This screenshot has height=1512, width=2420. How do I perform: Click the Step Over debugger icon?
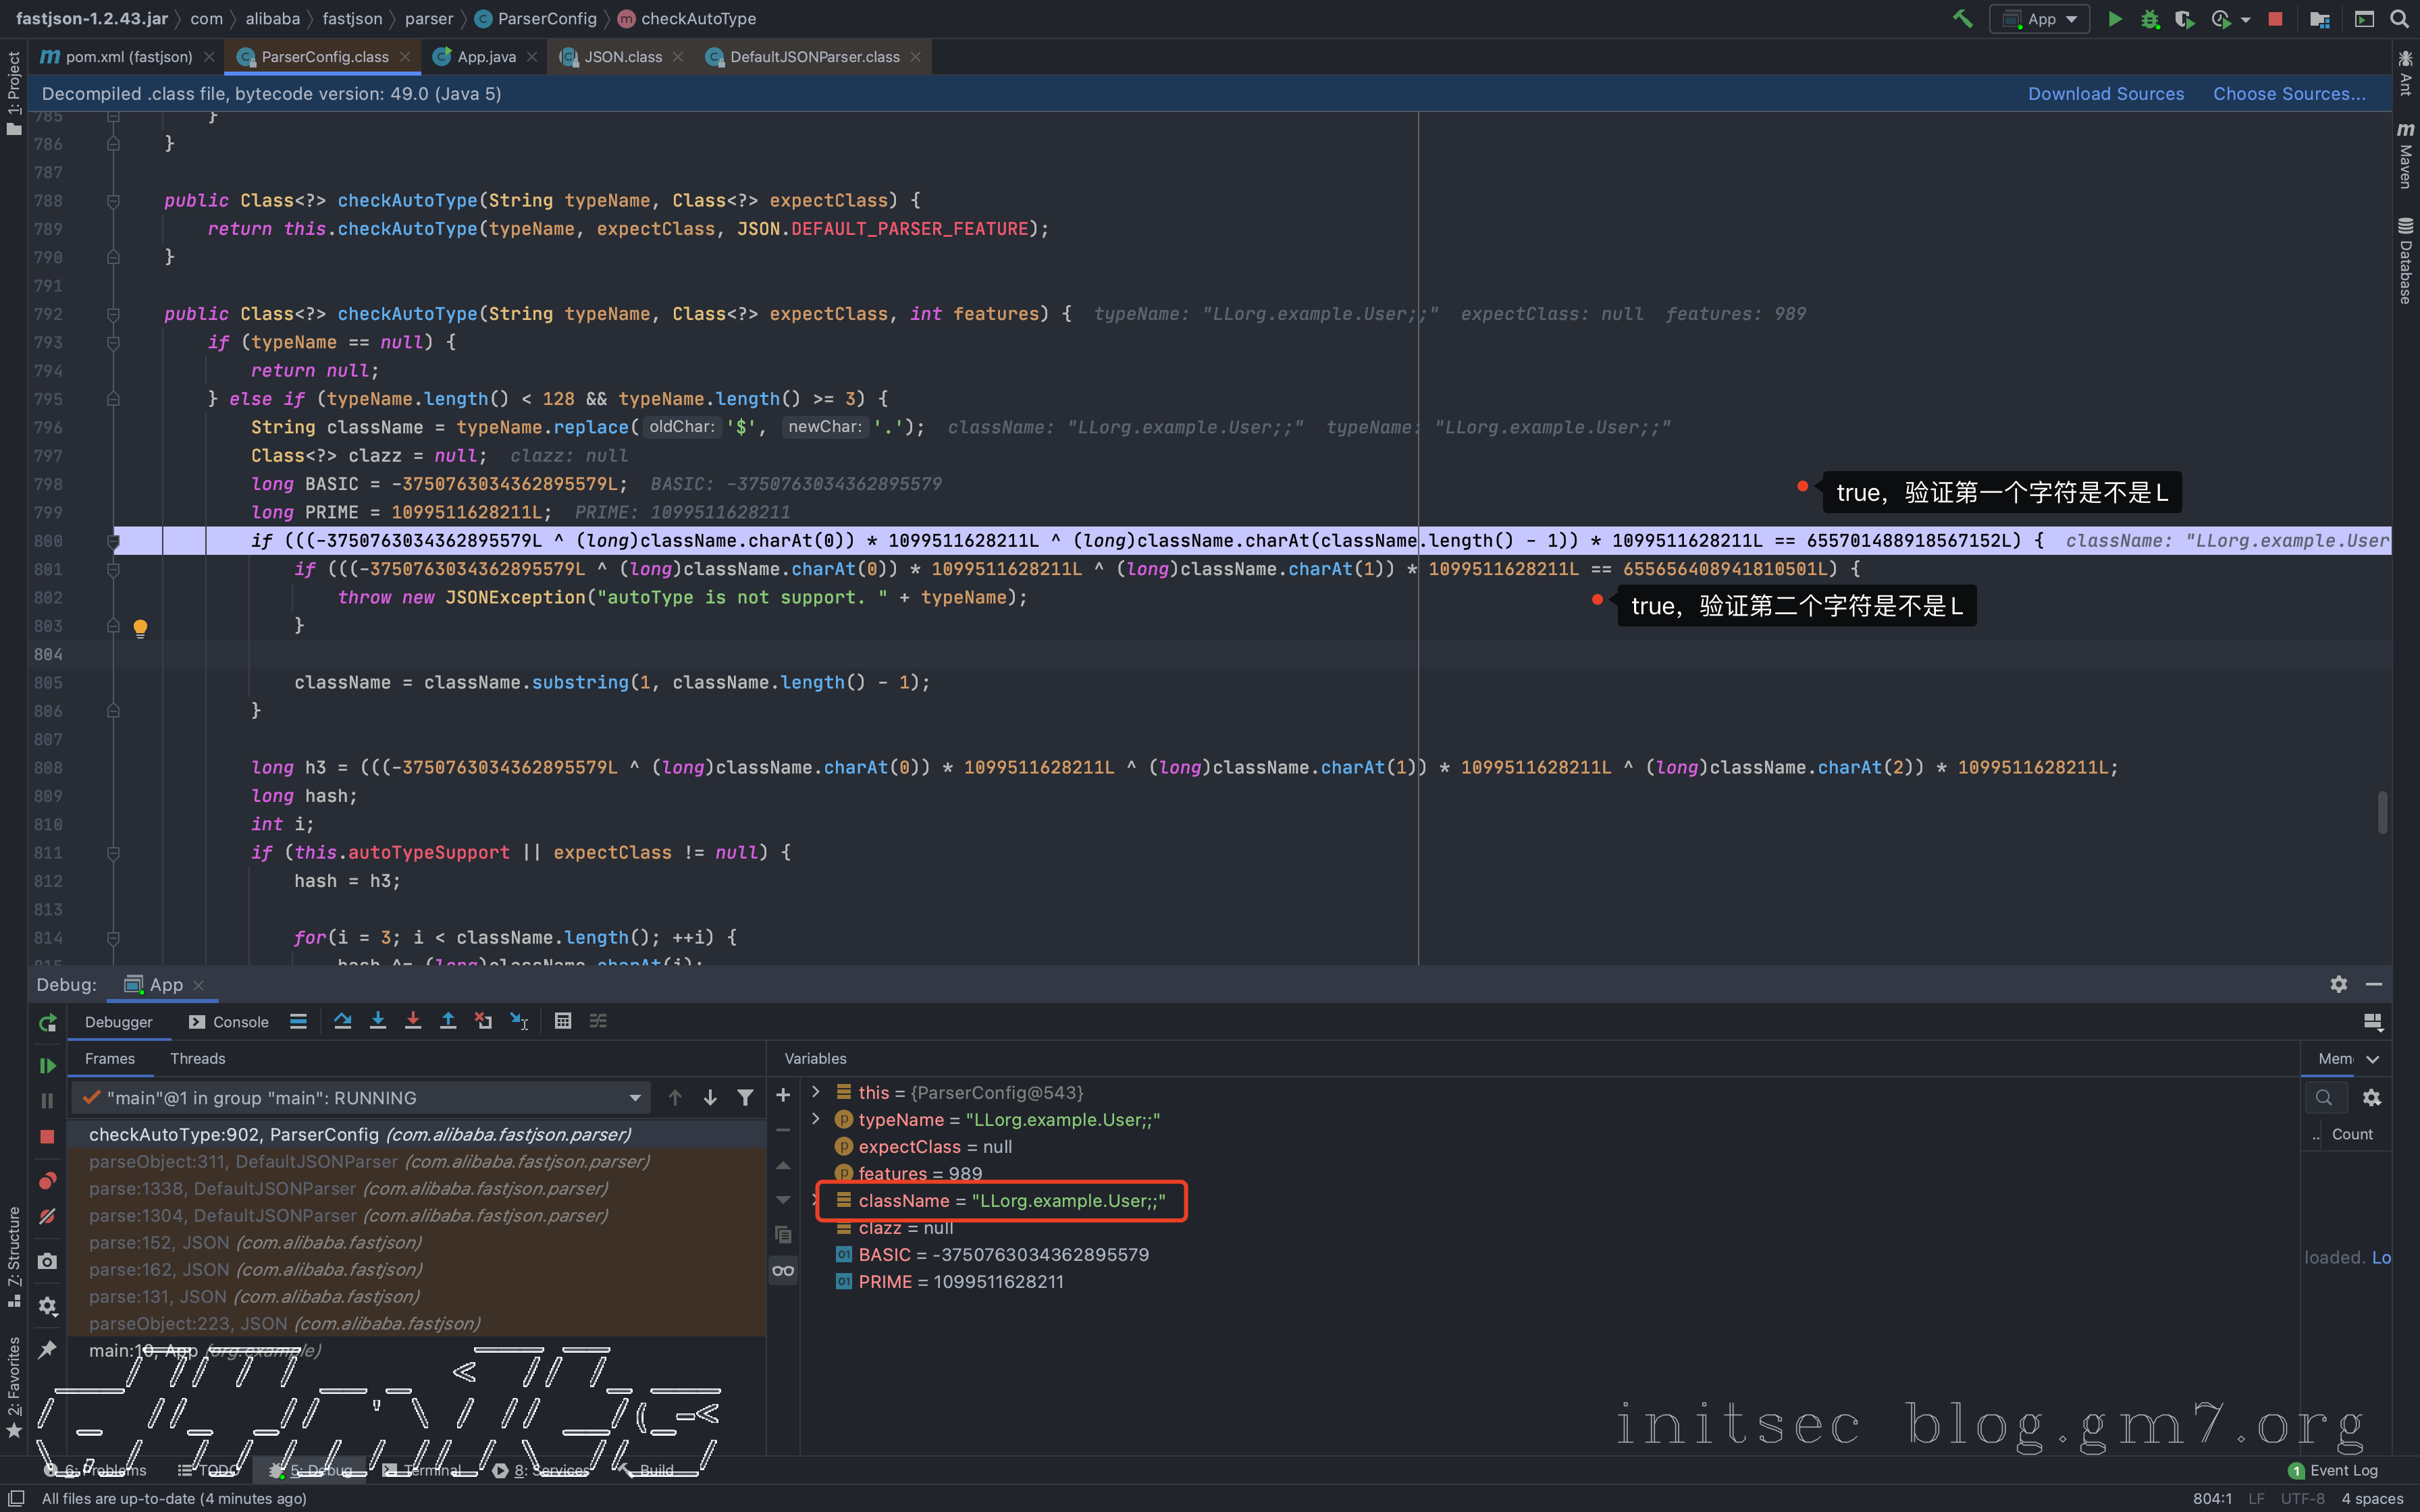[x=342, y=1021]
